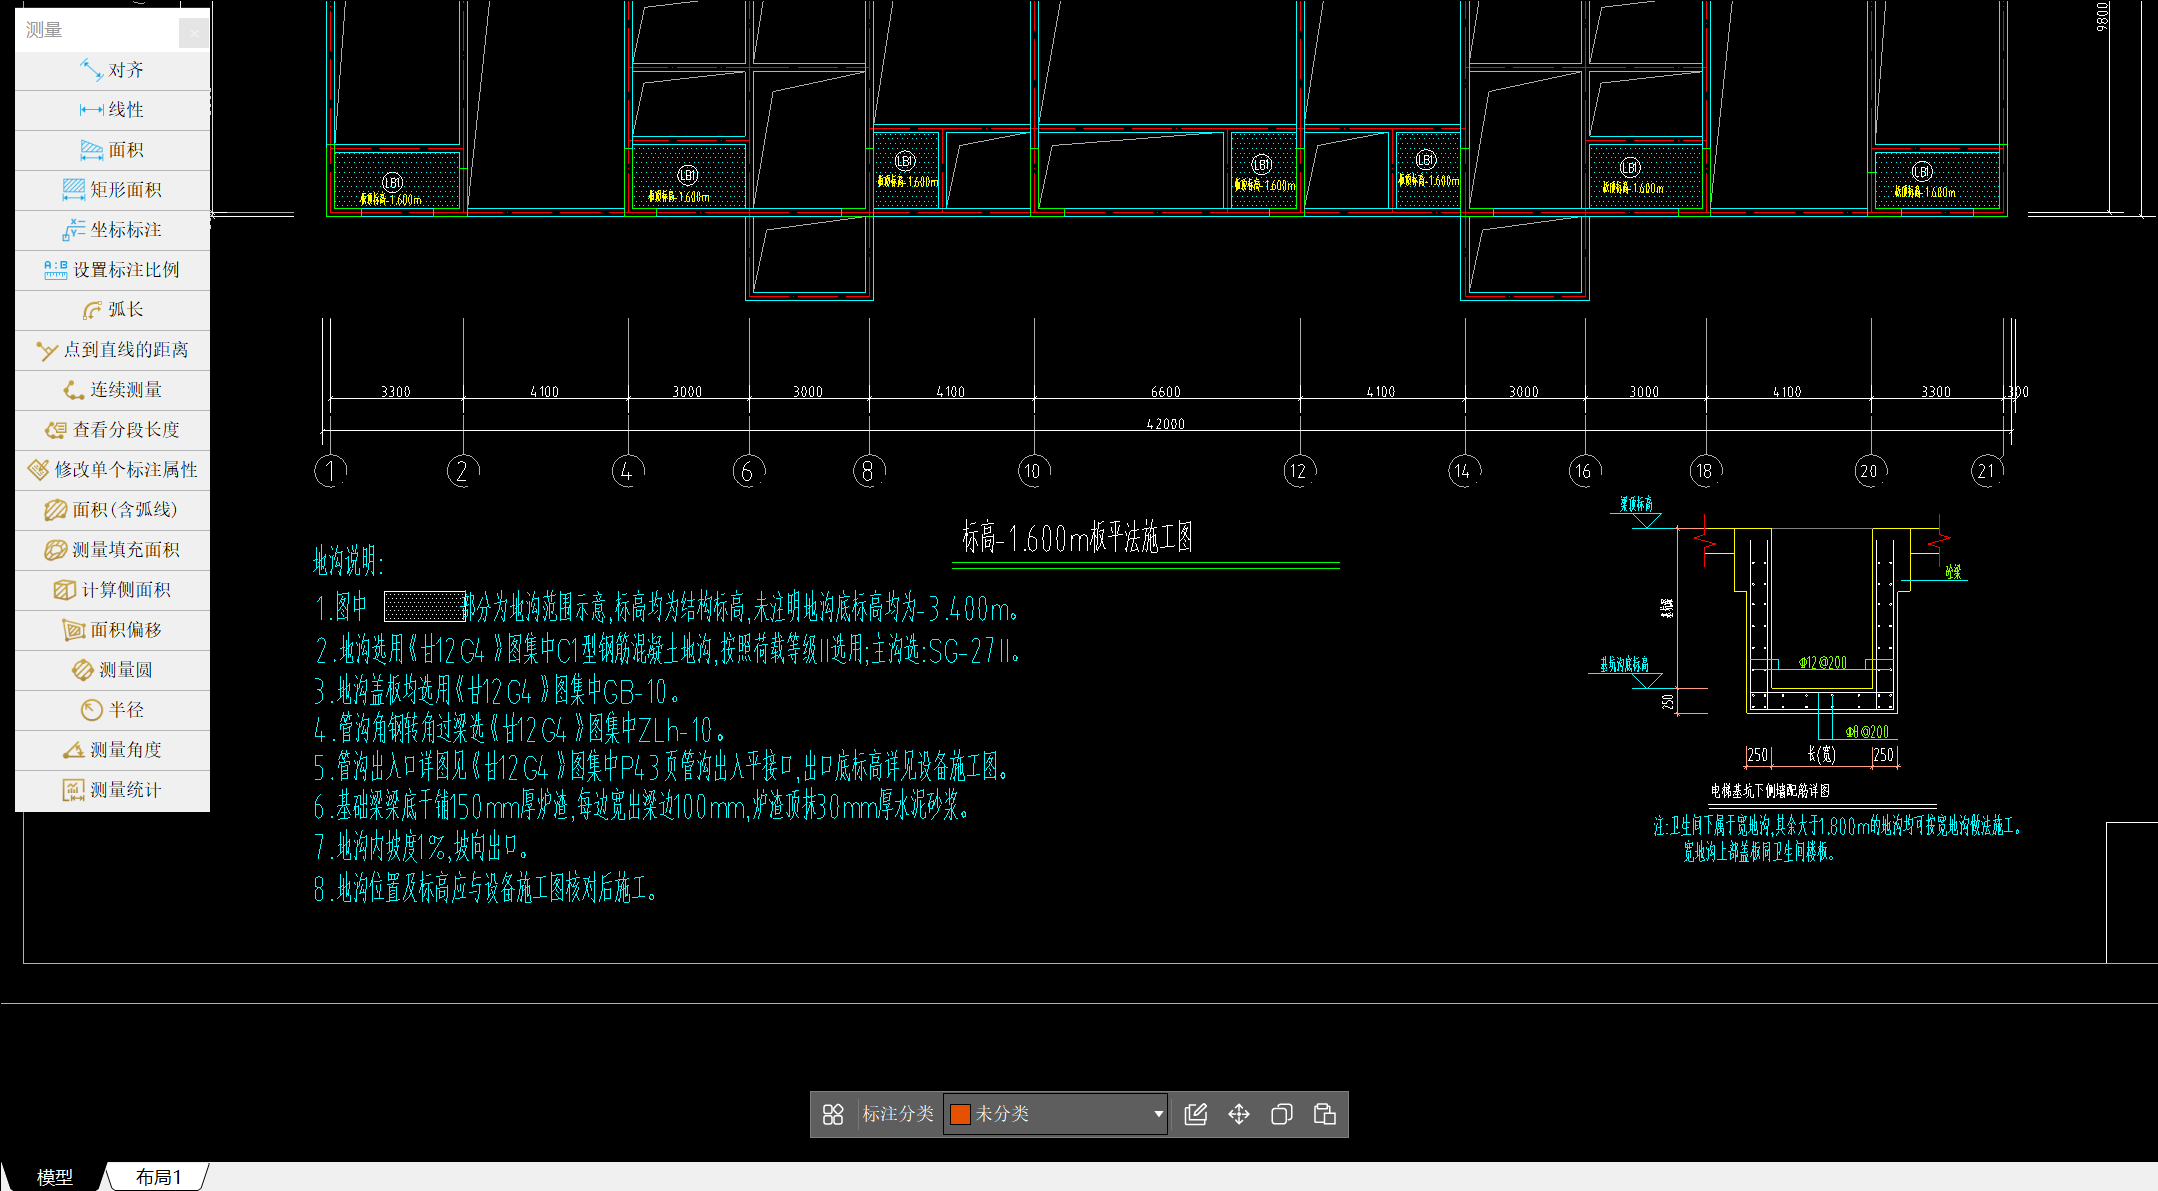Select the 面积偏移 area offset tool

[112, 630]
